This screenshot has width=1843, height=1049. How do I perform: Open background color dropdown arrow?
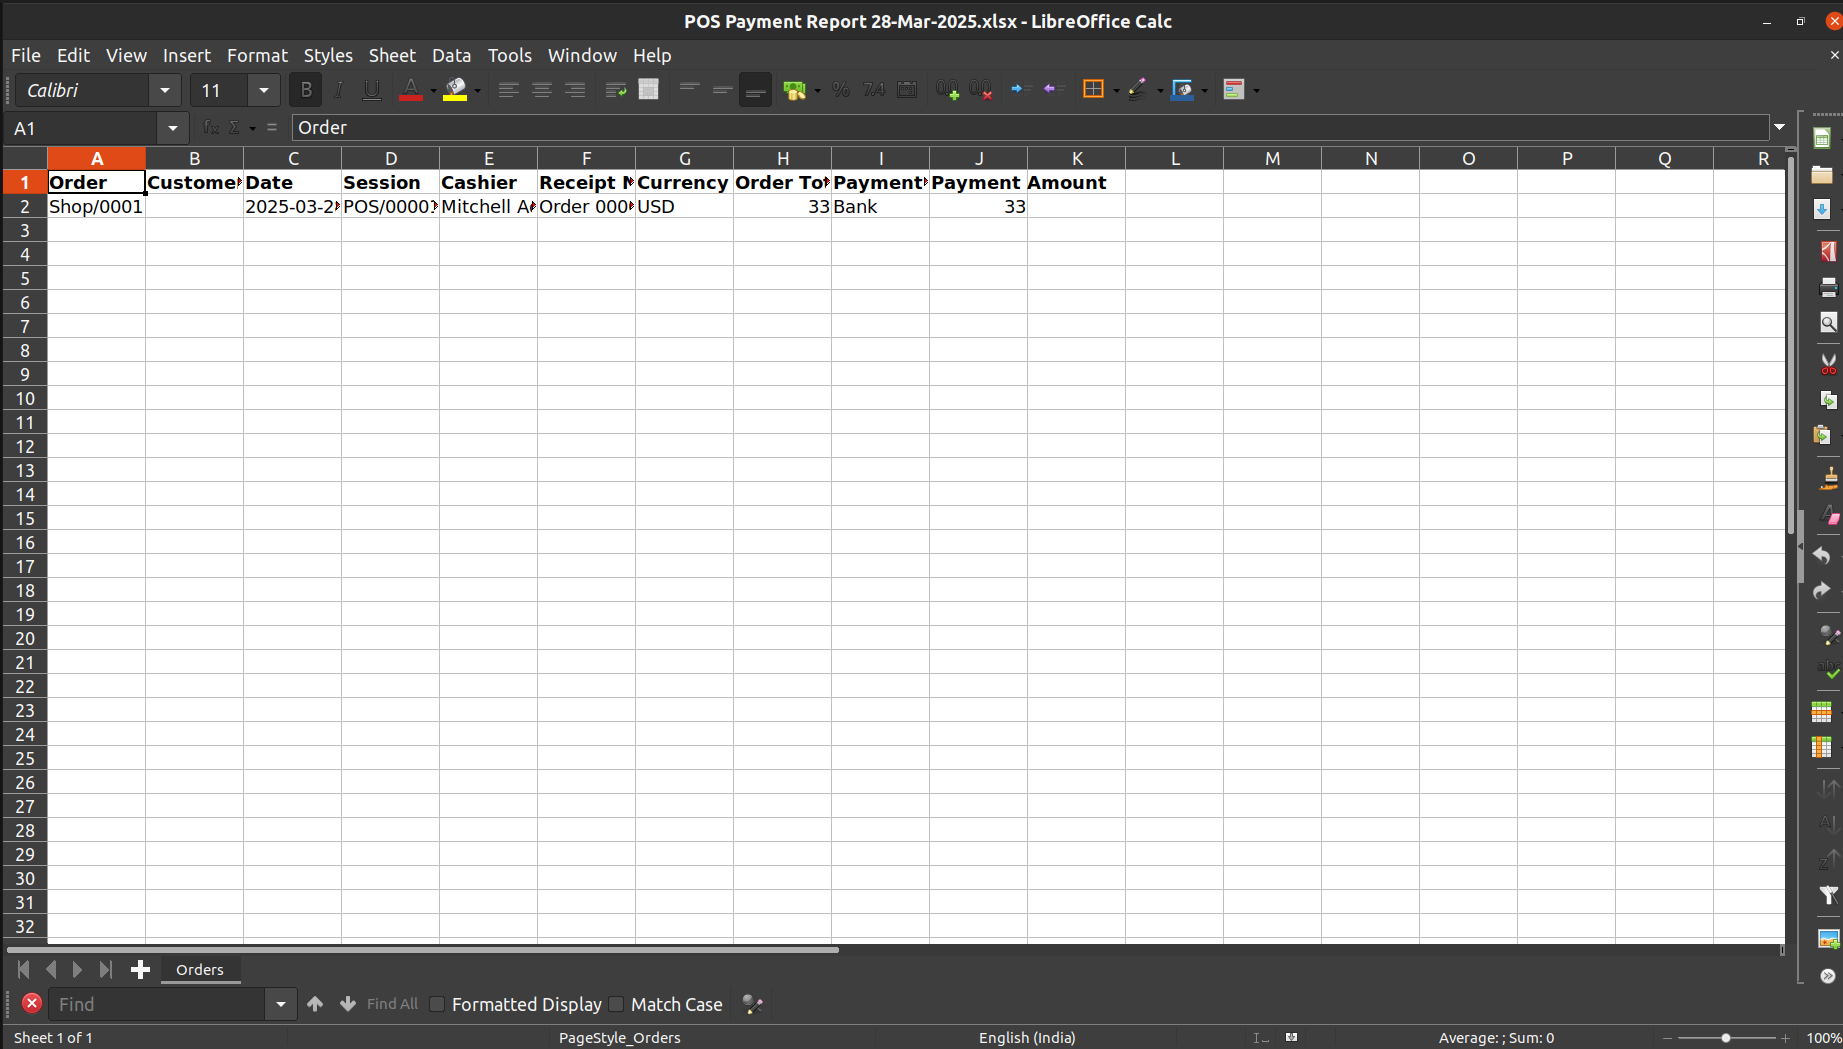coord(478,91)
